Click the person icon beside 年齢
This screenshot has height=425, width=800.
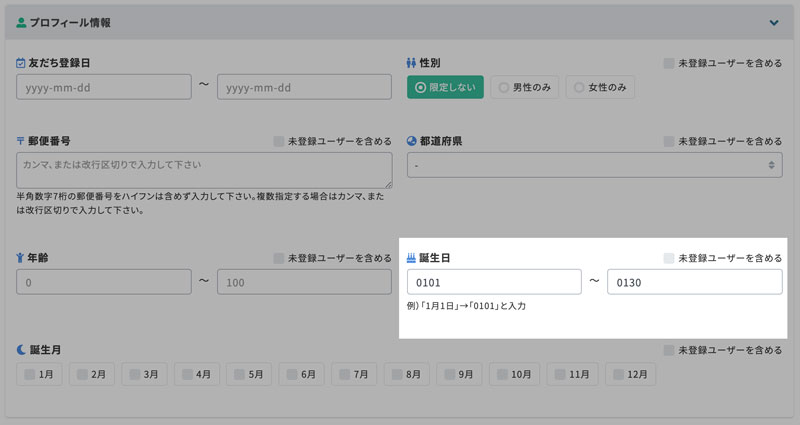(20, 258)
